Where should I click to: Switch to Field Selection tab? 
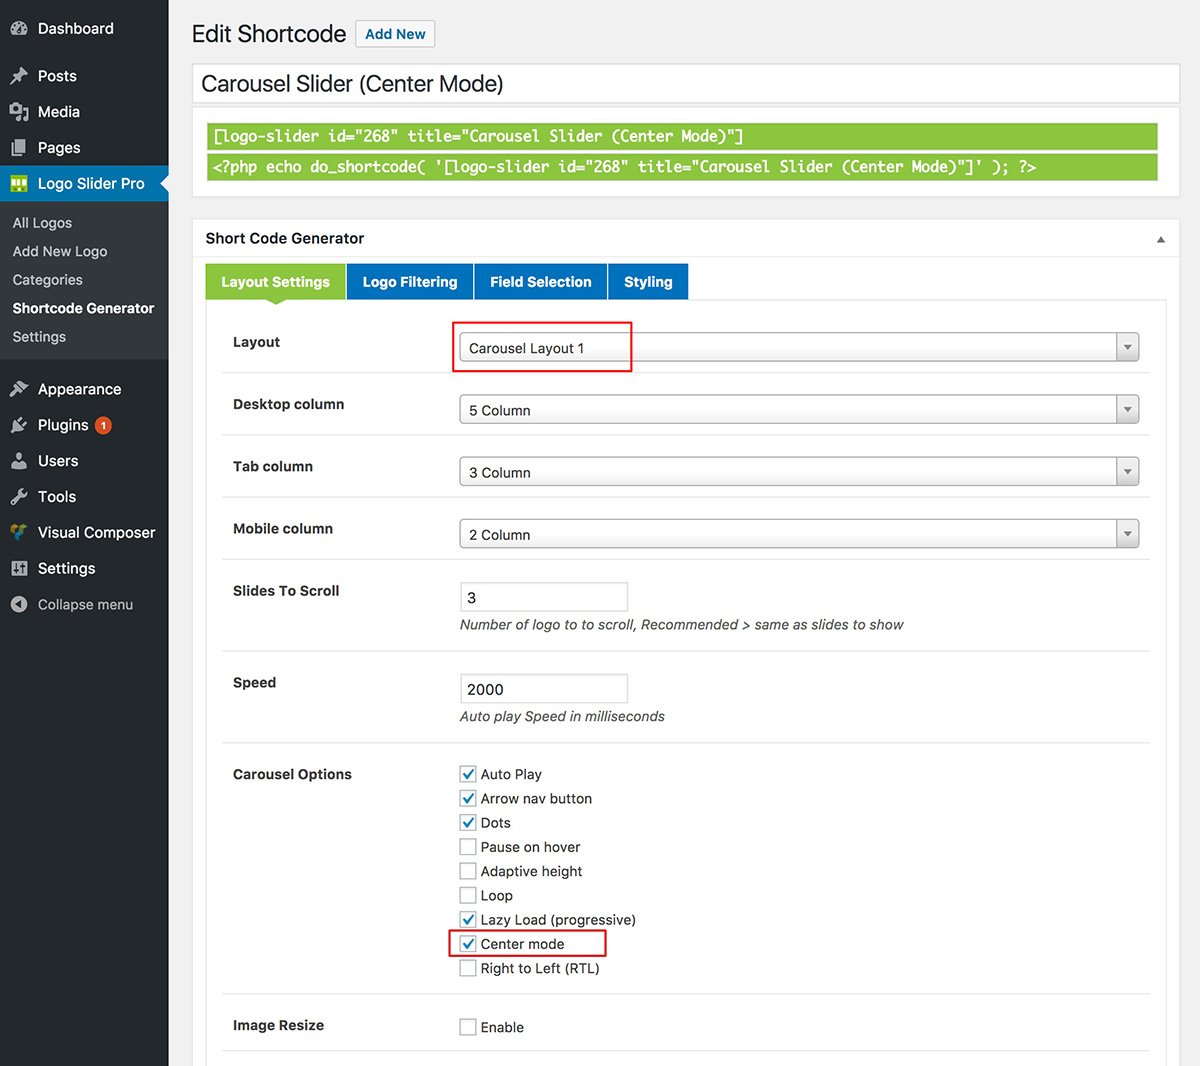541,282
